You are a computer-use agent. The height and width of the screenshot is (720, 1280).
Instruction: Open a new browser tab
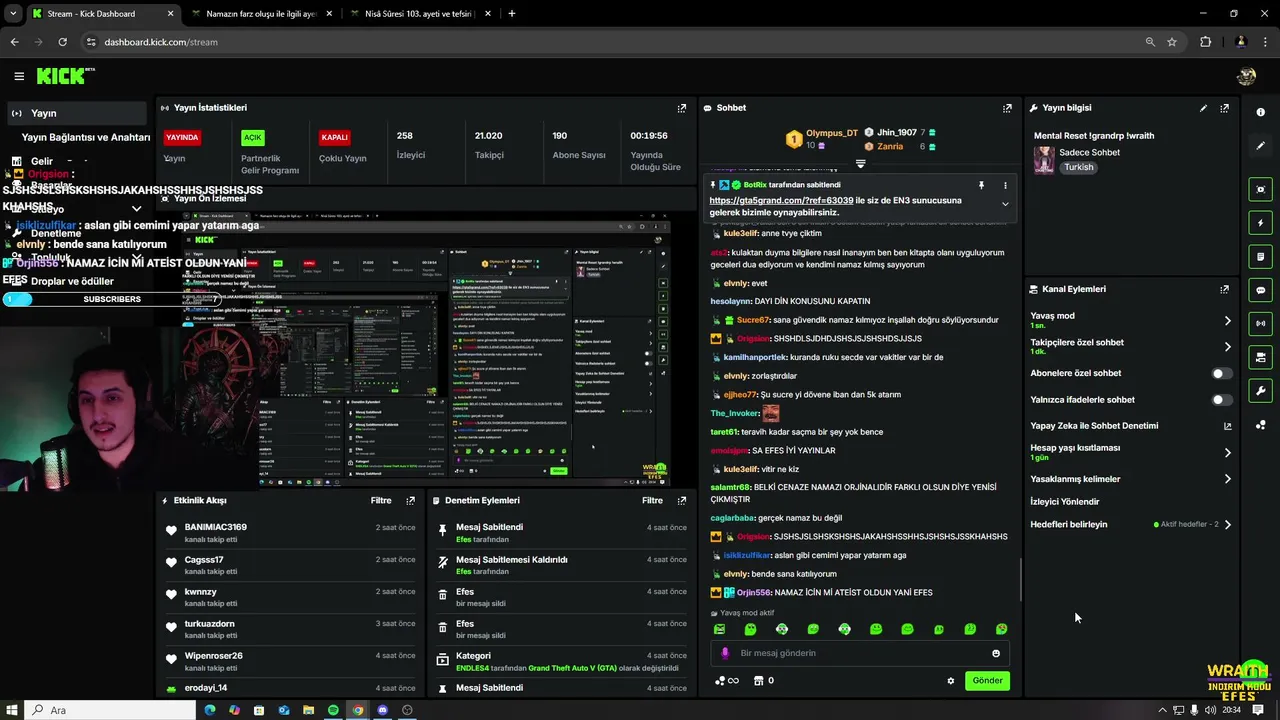click(x=512, y=14)
